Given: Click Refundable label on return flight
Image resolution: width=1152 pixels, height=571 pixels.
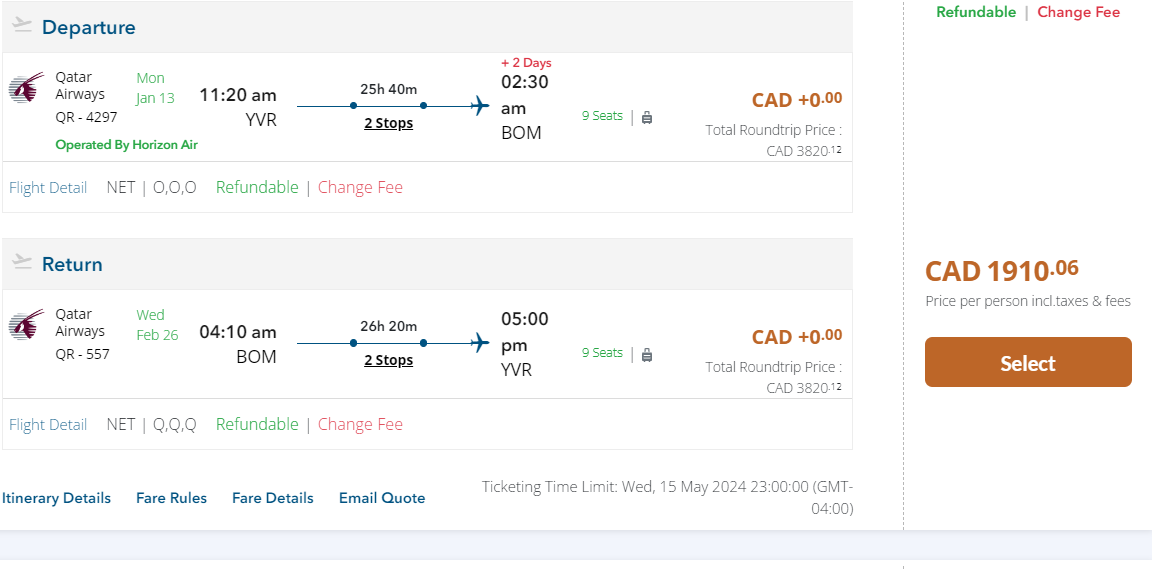Looking at the screenshot, I should 257,424.
